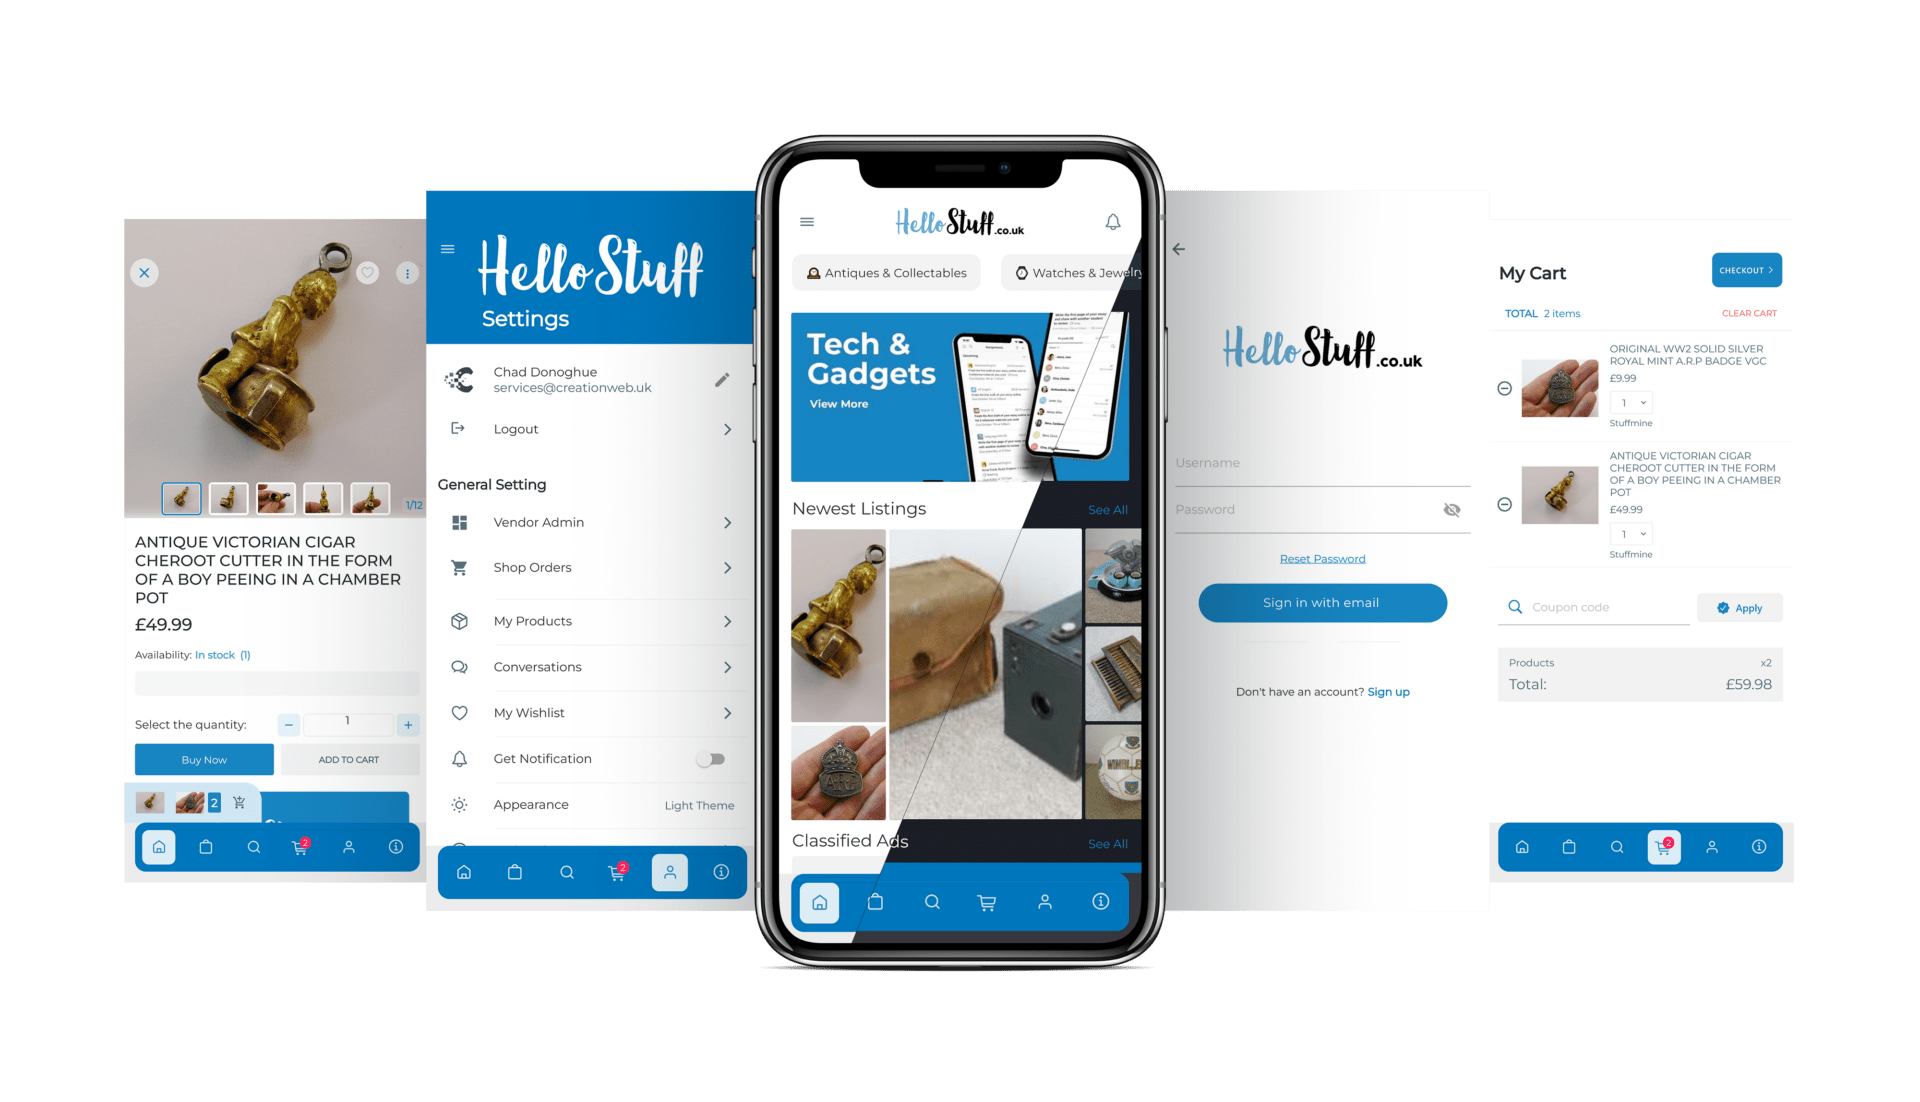Select Antiques & Collectables category tab
The width and height of the screenshot is (1920, 1102).
coord(885,273)
